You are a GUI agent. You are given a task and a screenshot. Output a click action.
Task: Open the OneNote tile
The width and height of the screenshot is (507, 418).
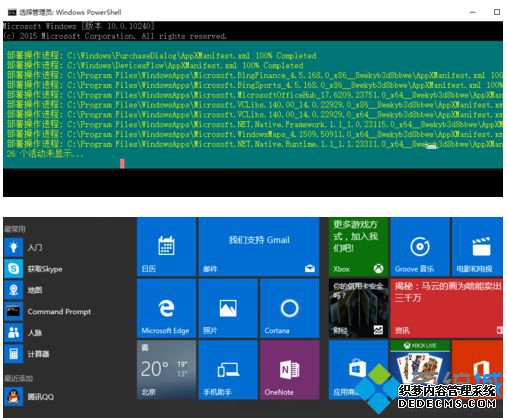pos(290,370)
